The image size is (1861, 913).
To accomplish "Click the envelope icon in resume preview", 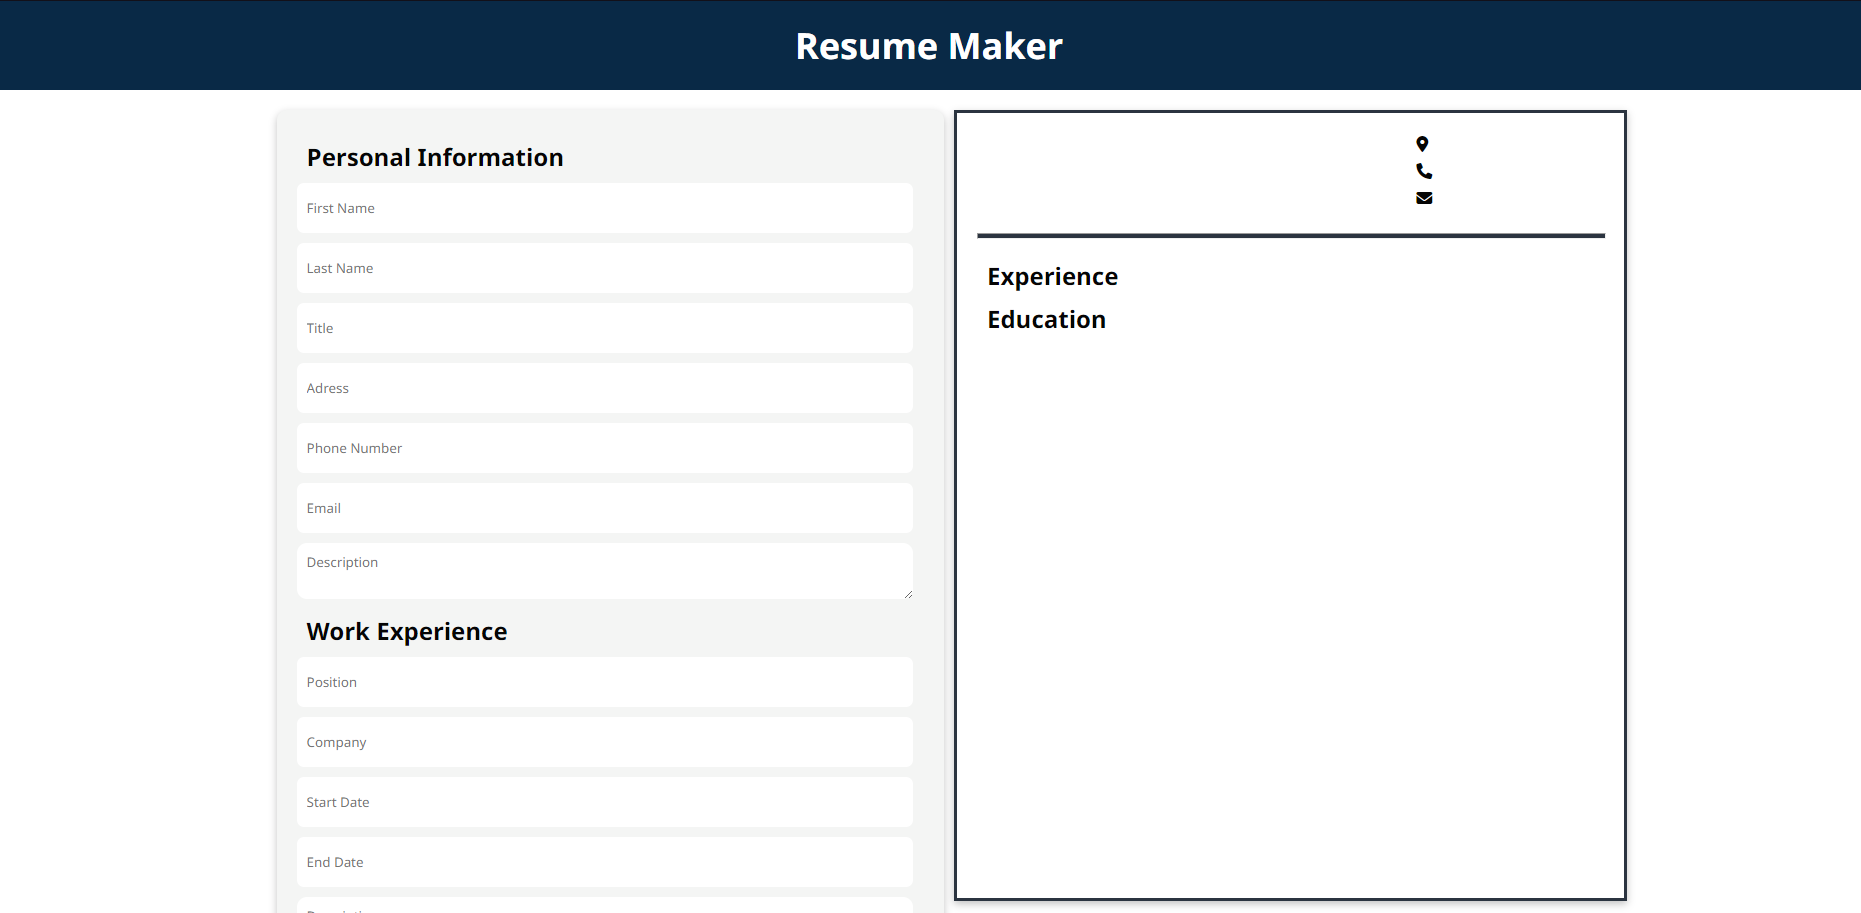I will coord(1423,197).
